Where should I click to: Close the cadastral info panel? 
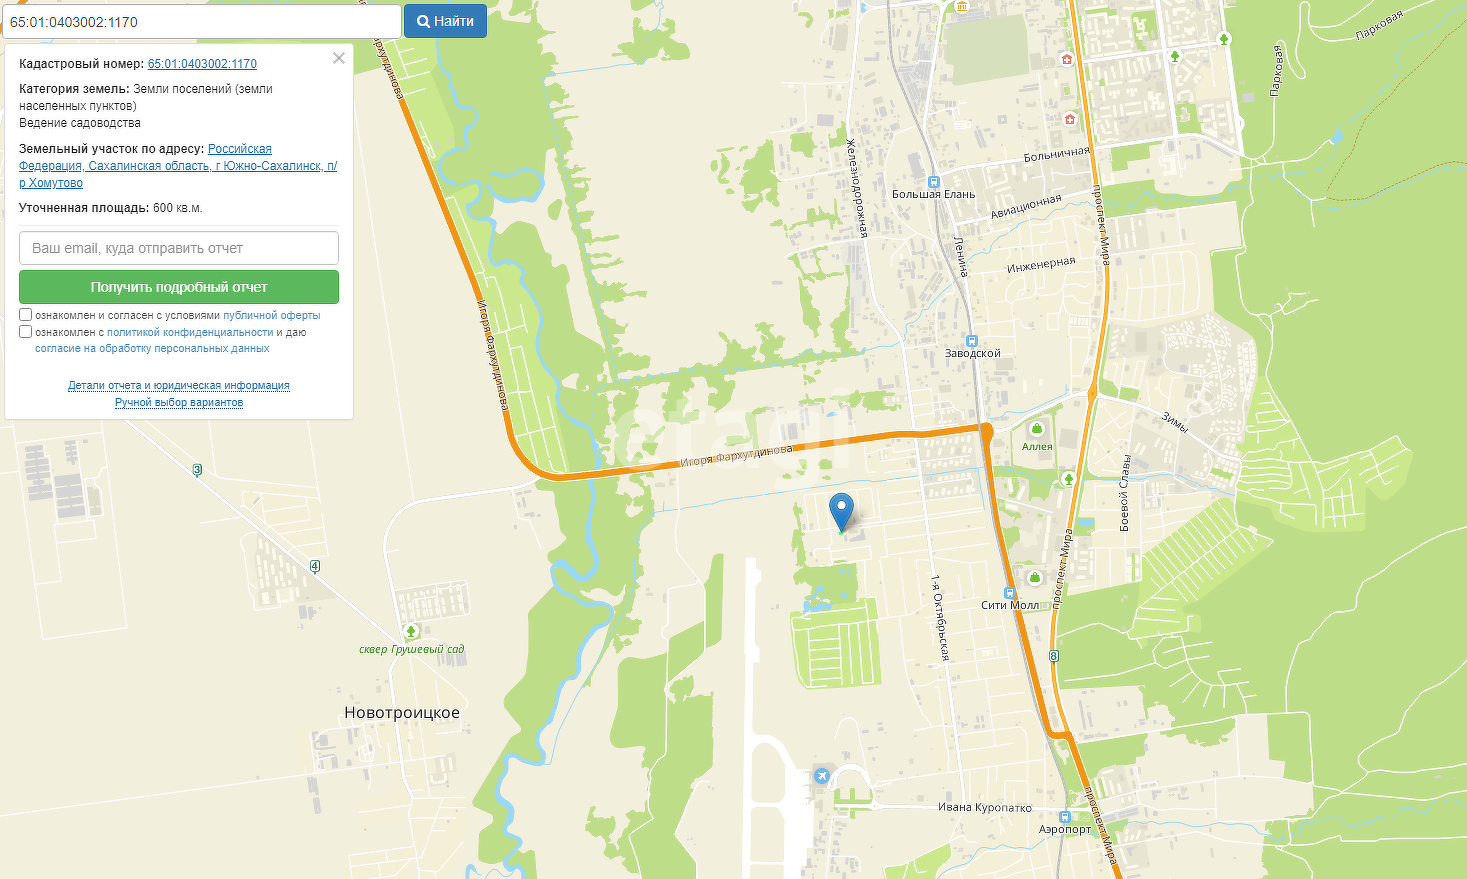[x=339, y=58]
